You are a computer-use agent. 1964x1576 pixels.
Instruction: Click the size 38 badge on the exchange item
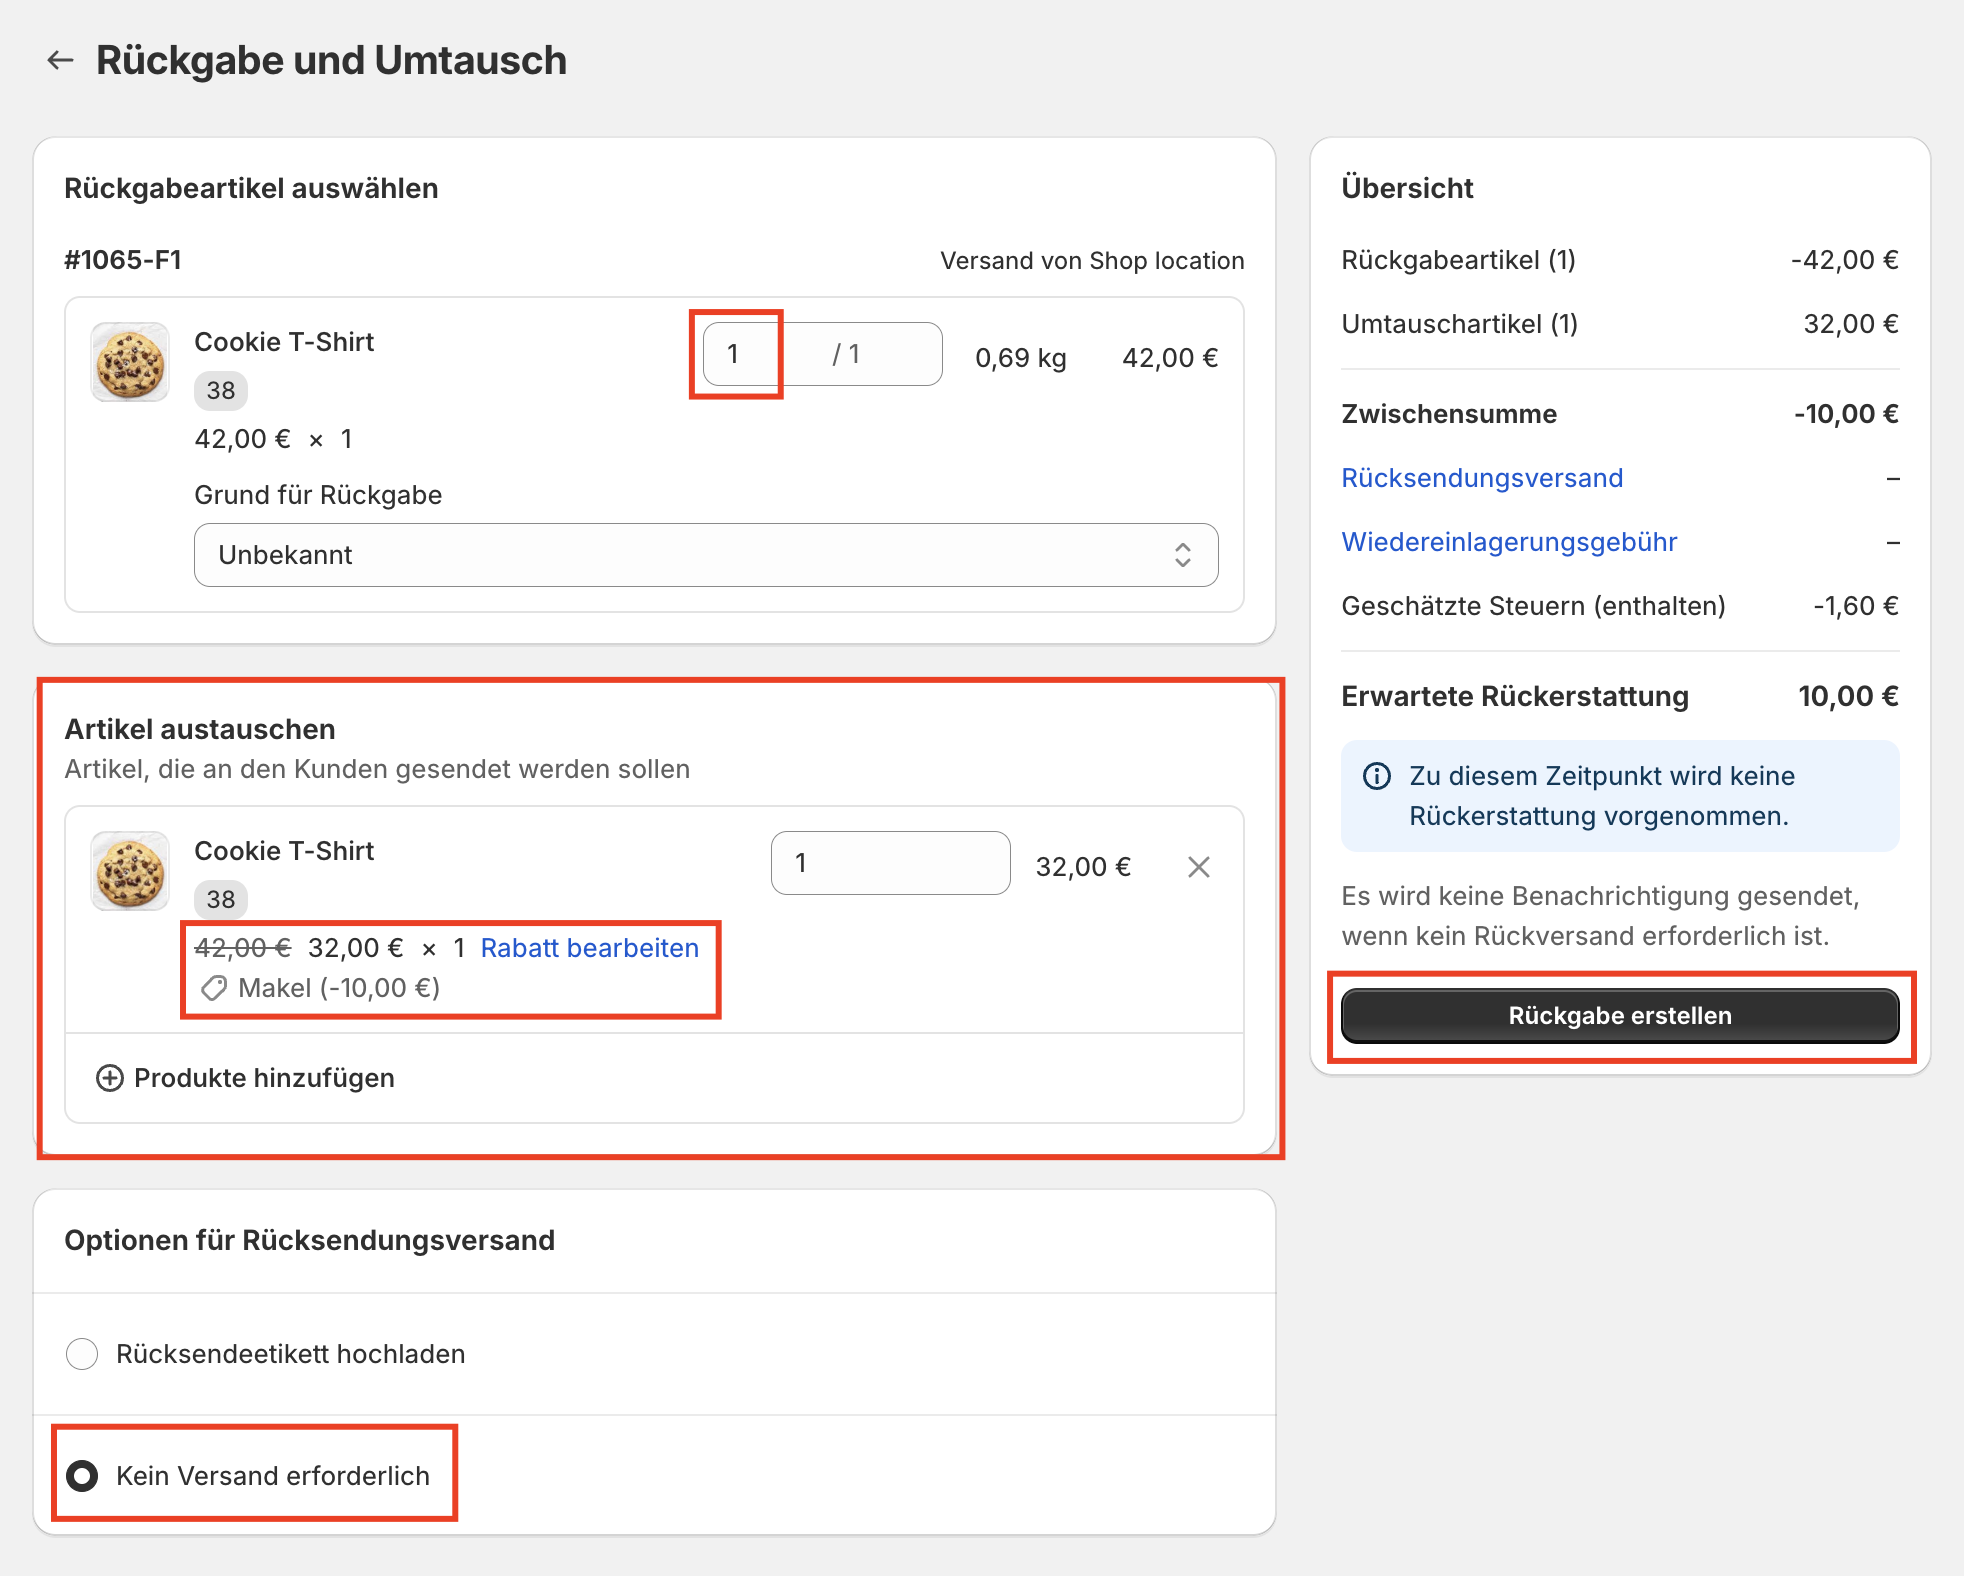(x=221, y=900)
